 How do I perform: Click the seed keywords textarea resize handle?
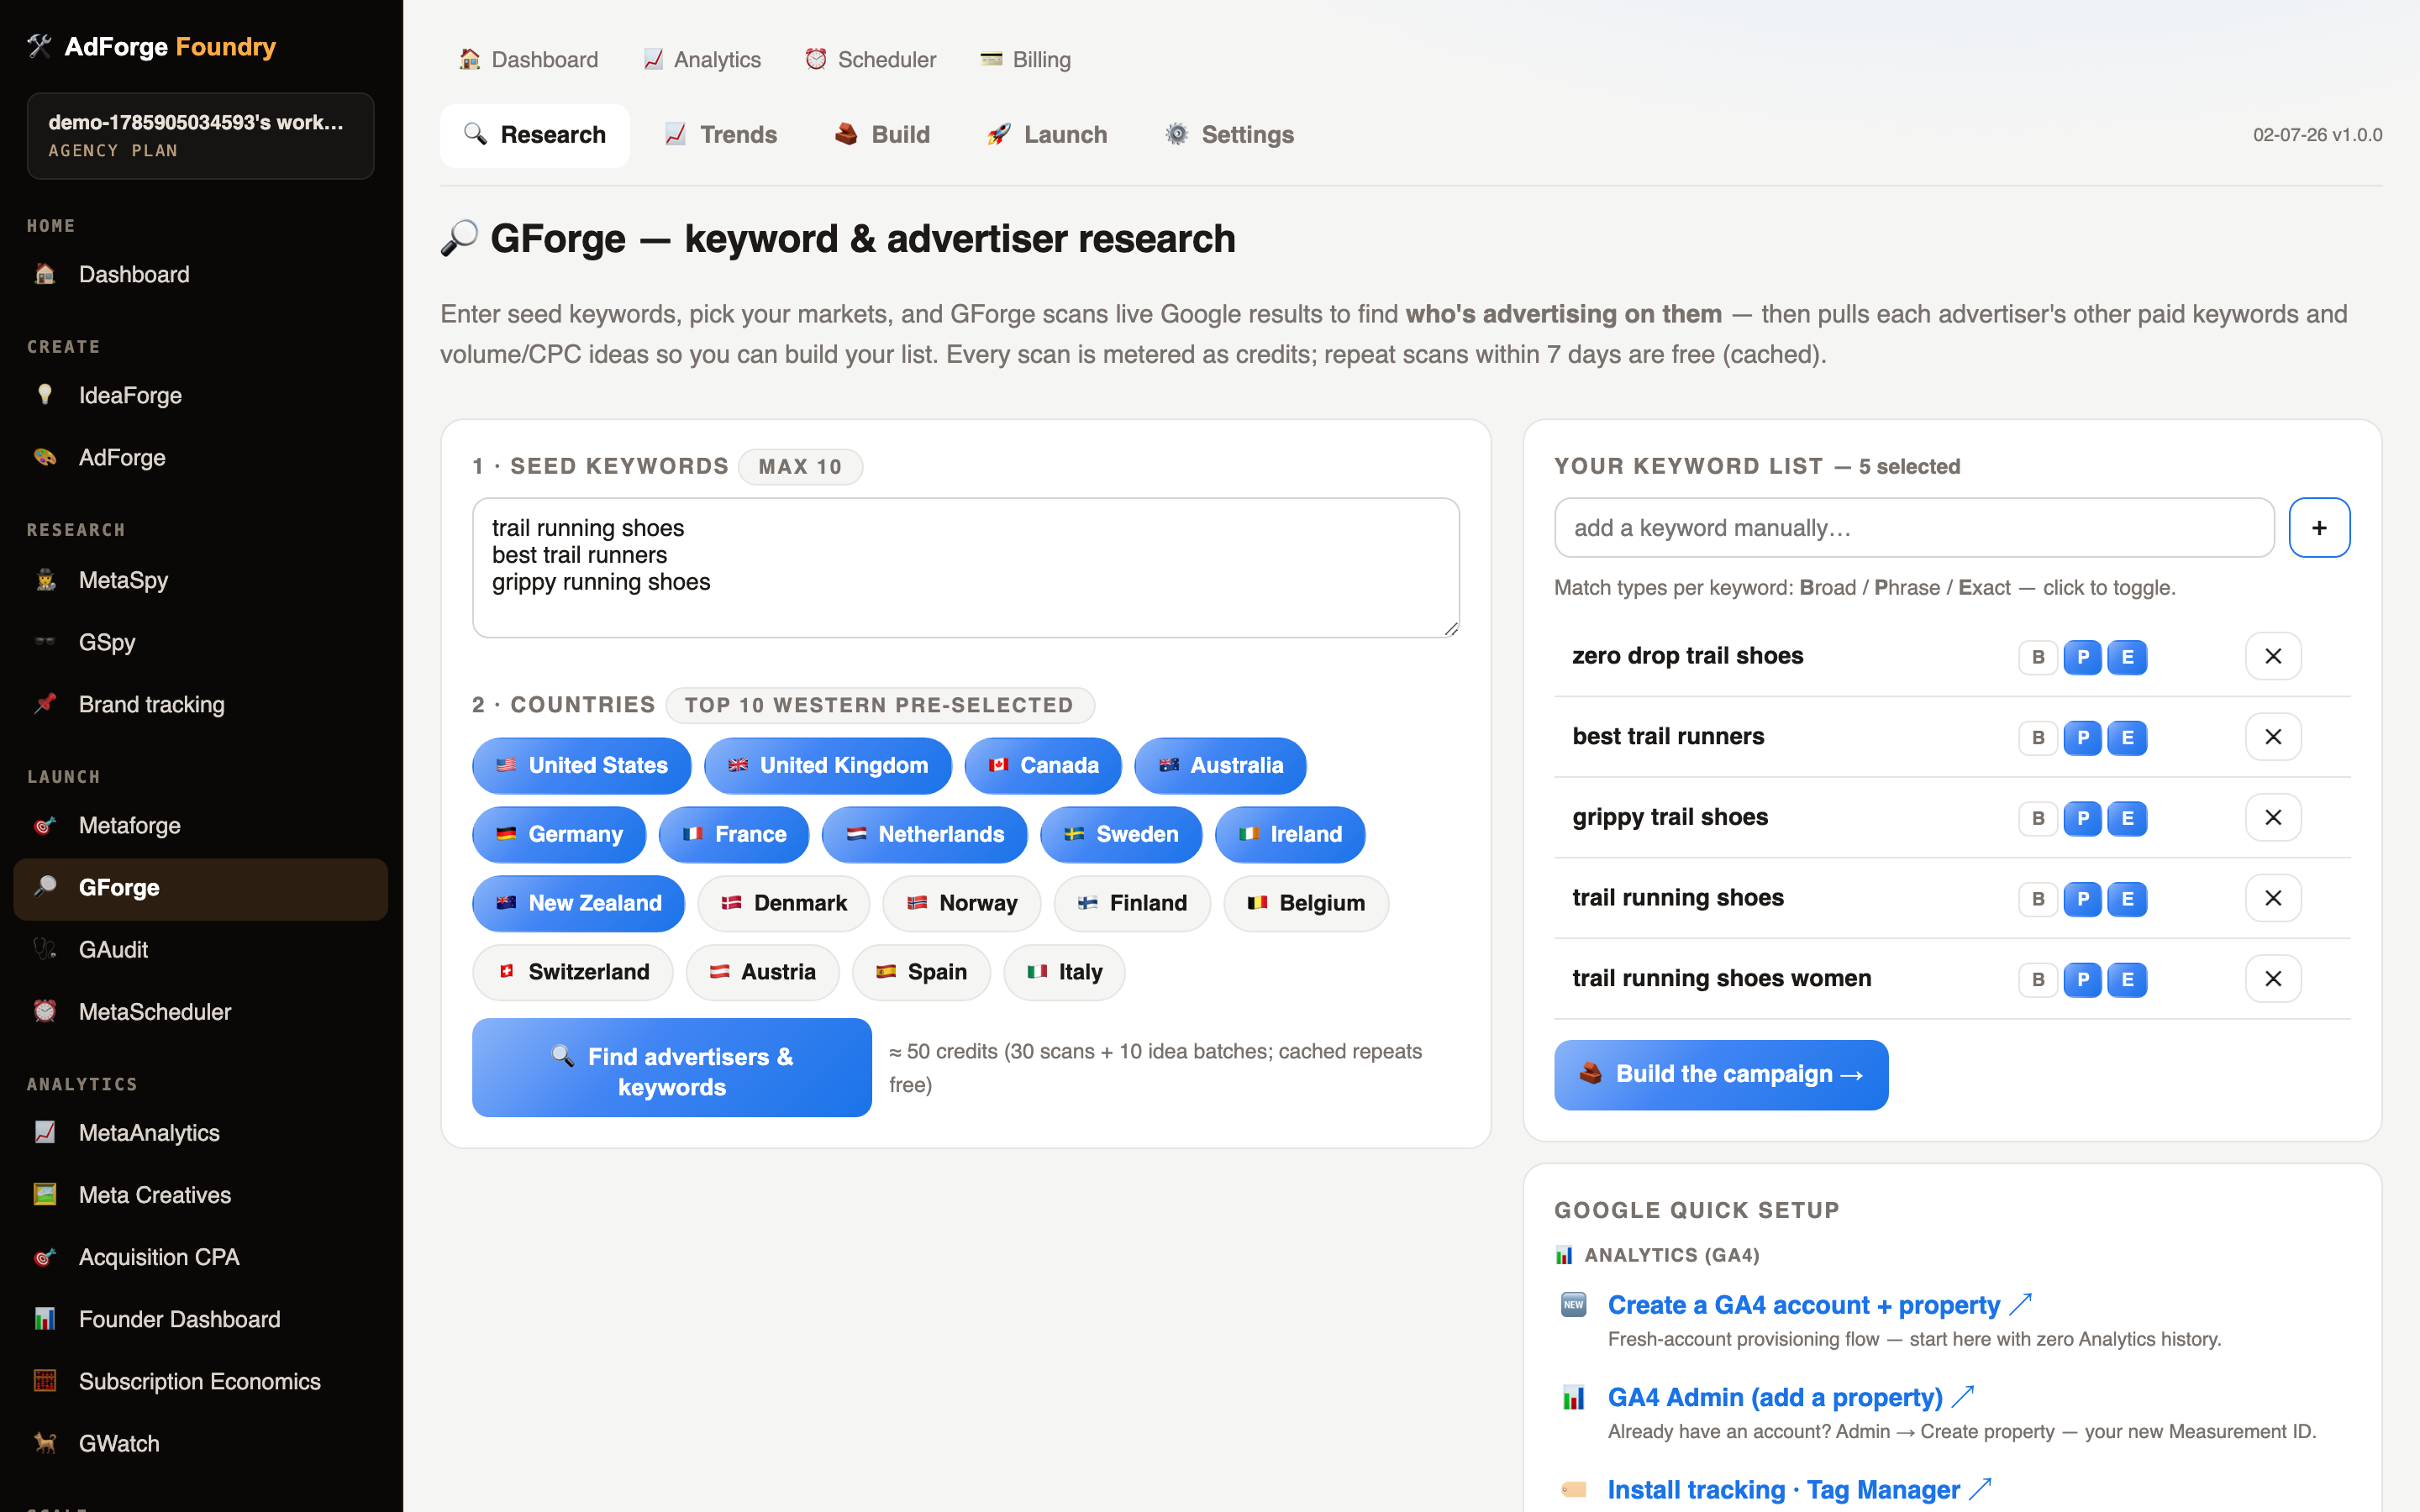click(x=1450, y=628)
